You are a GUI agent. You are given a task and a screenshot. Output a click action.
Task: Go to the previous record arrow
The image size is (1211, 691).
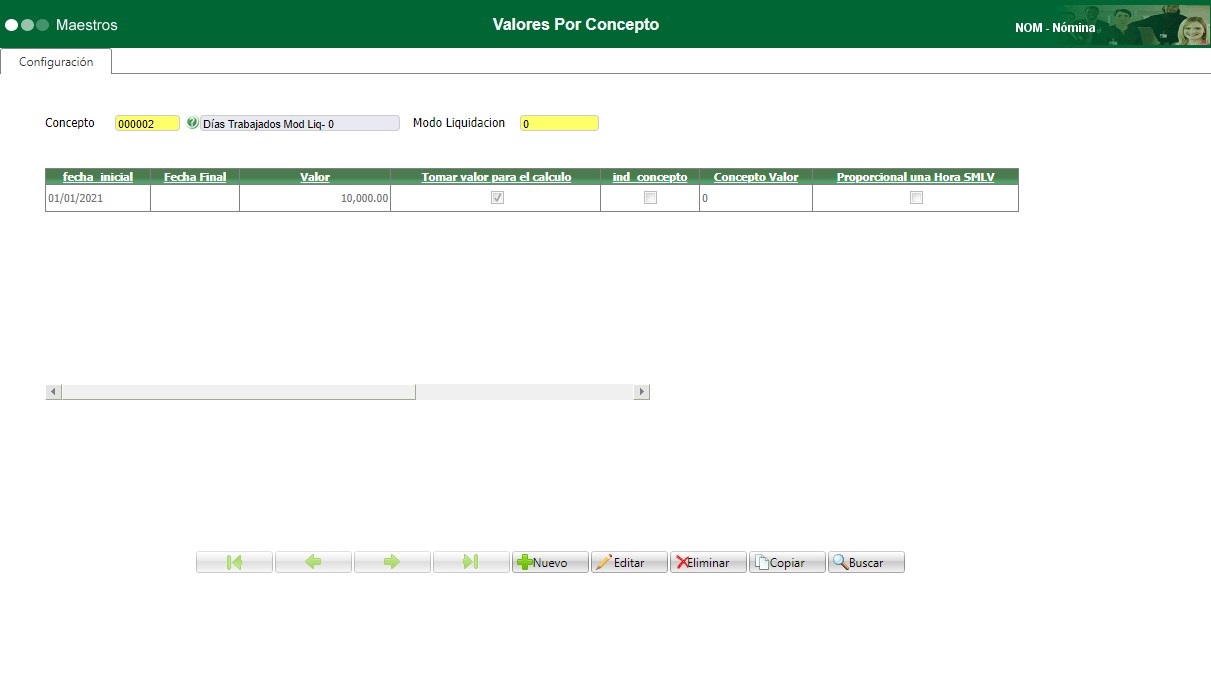pos(313,562)
